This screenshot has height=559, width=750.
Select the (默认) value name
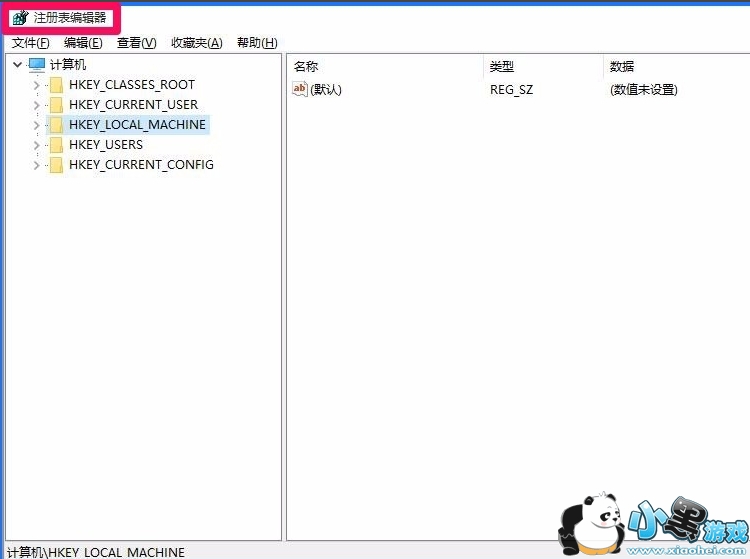point(326,89)
